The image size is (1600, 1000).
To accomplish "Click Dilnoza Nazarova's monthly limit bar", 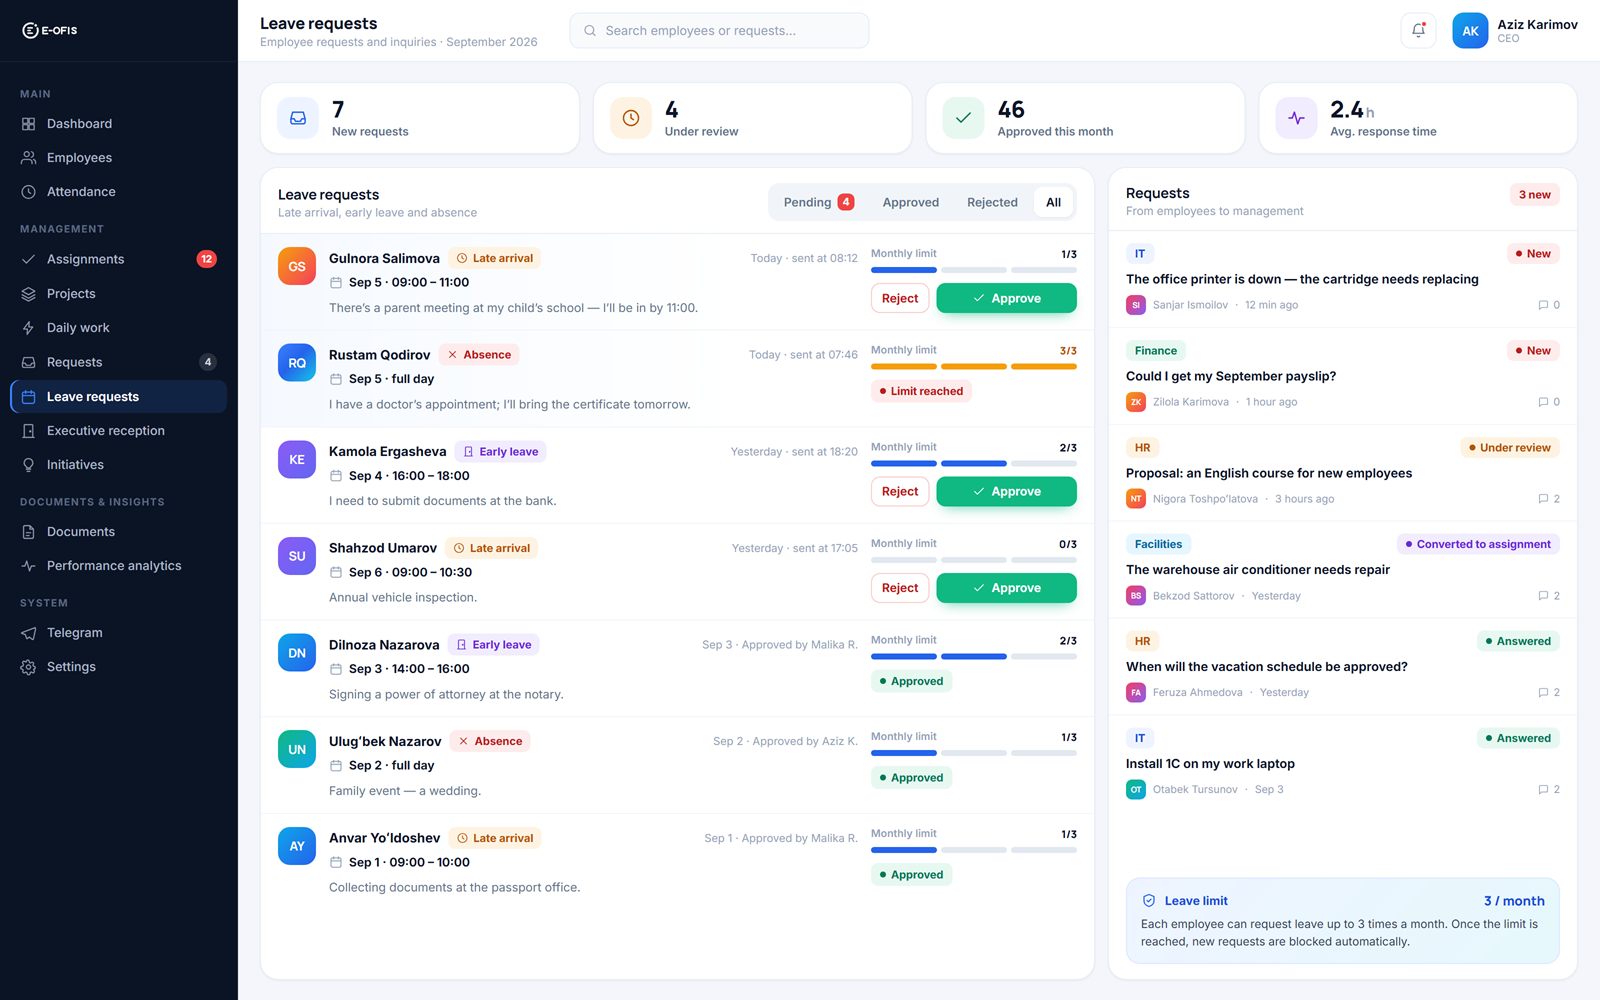I will pos(974,657).
